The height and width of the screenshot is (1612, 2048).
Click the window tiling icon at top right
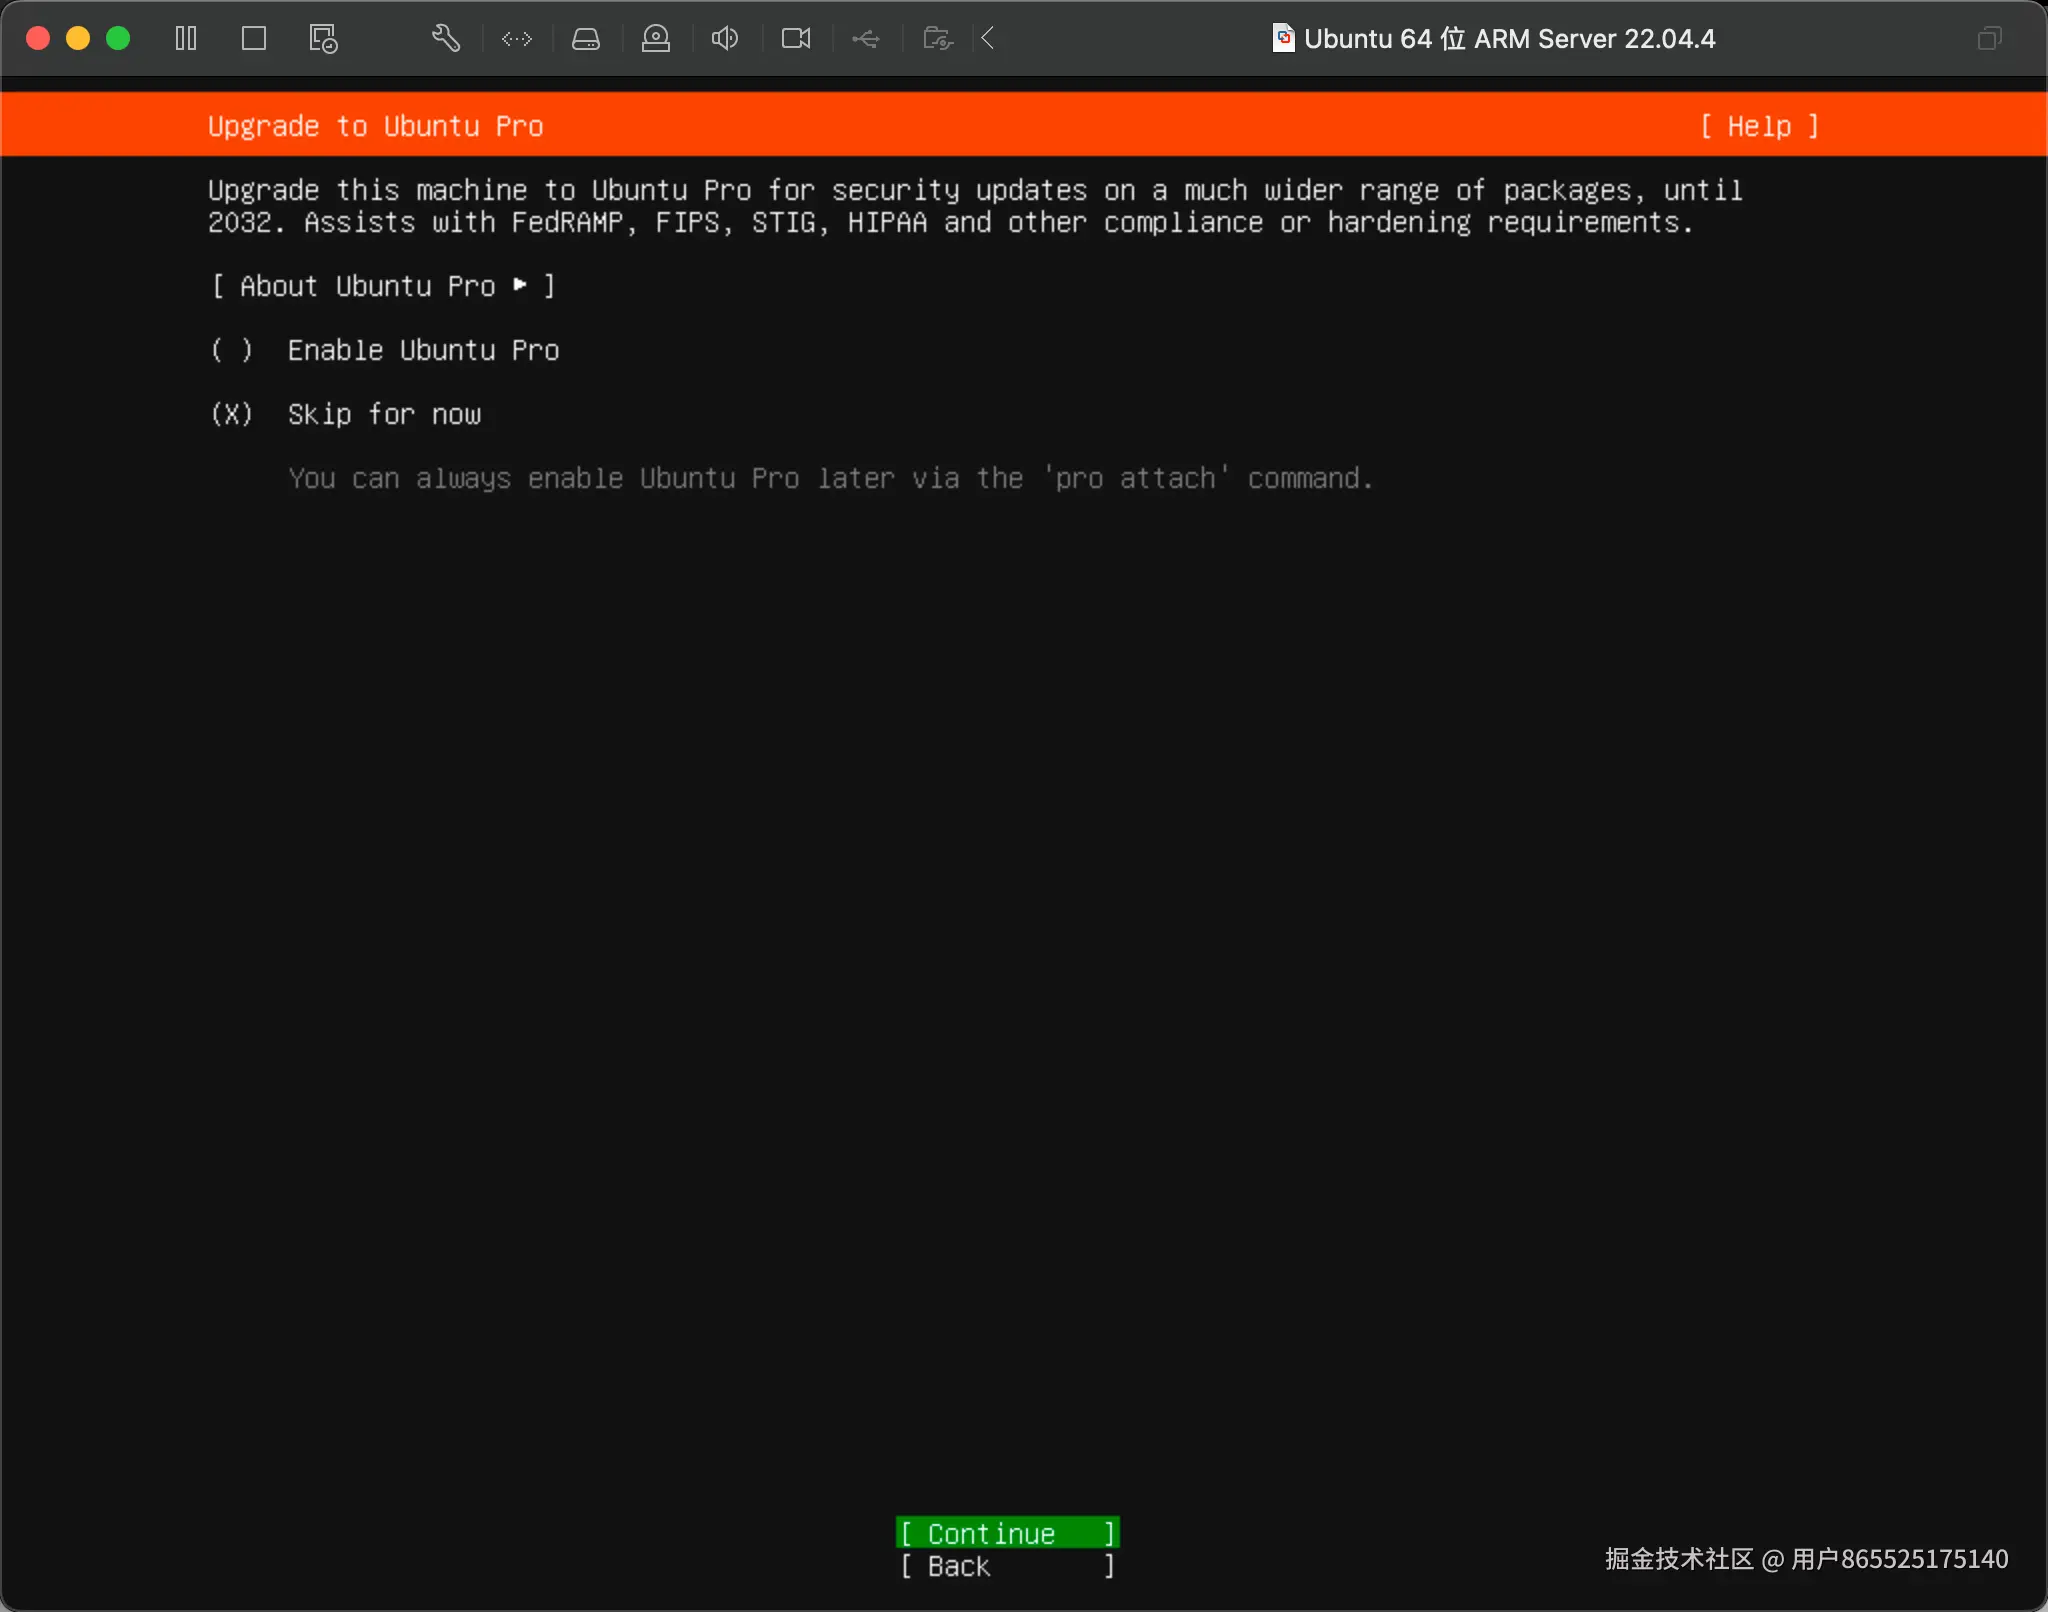[1989, 39]
